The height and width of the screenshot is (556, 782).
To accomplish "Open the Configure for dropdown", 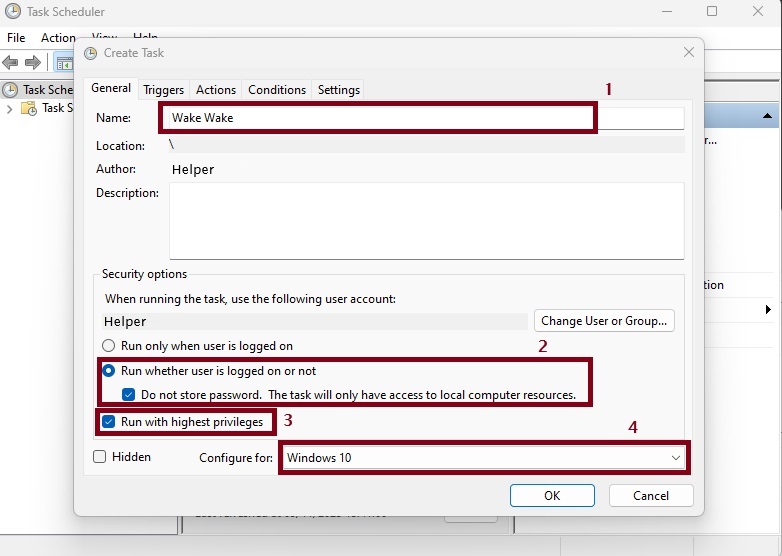I will pyautogui.click(x=484, y=458).
